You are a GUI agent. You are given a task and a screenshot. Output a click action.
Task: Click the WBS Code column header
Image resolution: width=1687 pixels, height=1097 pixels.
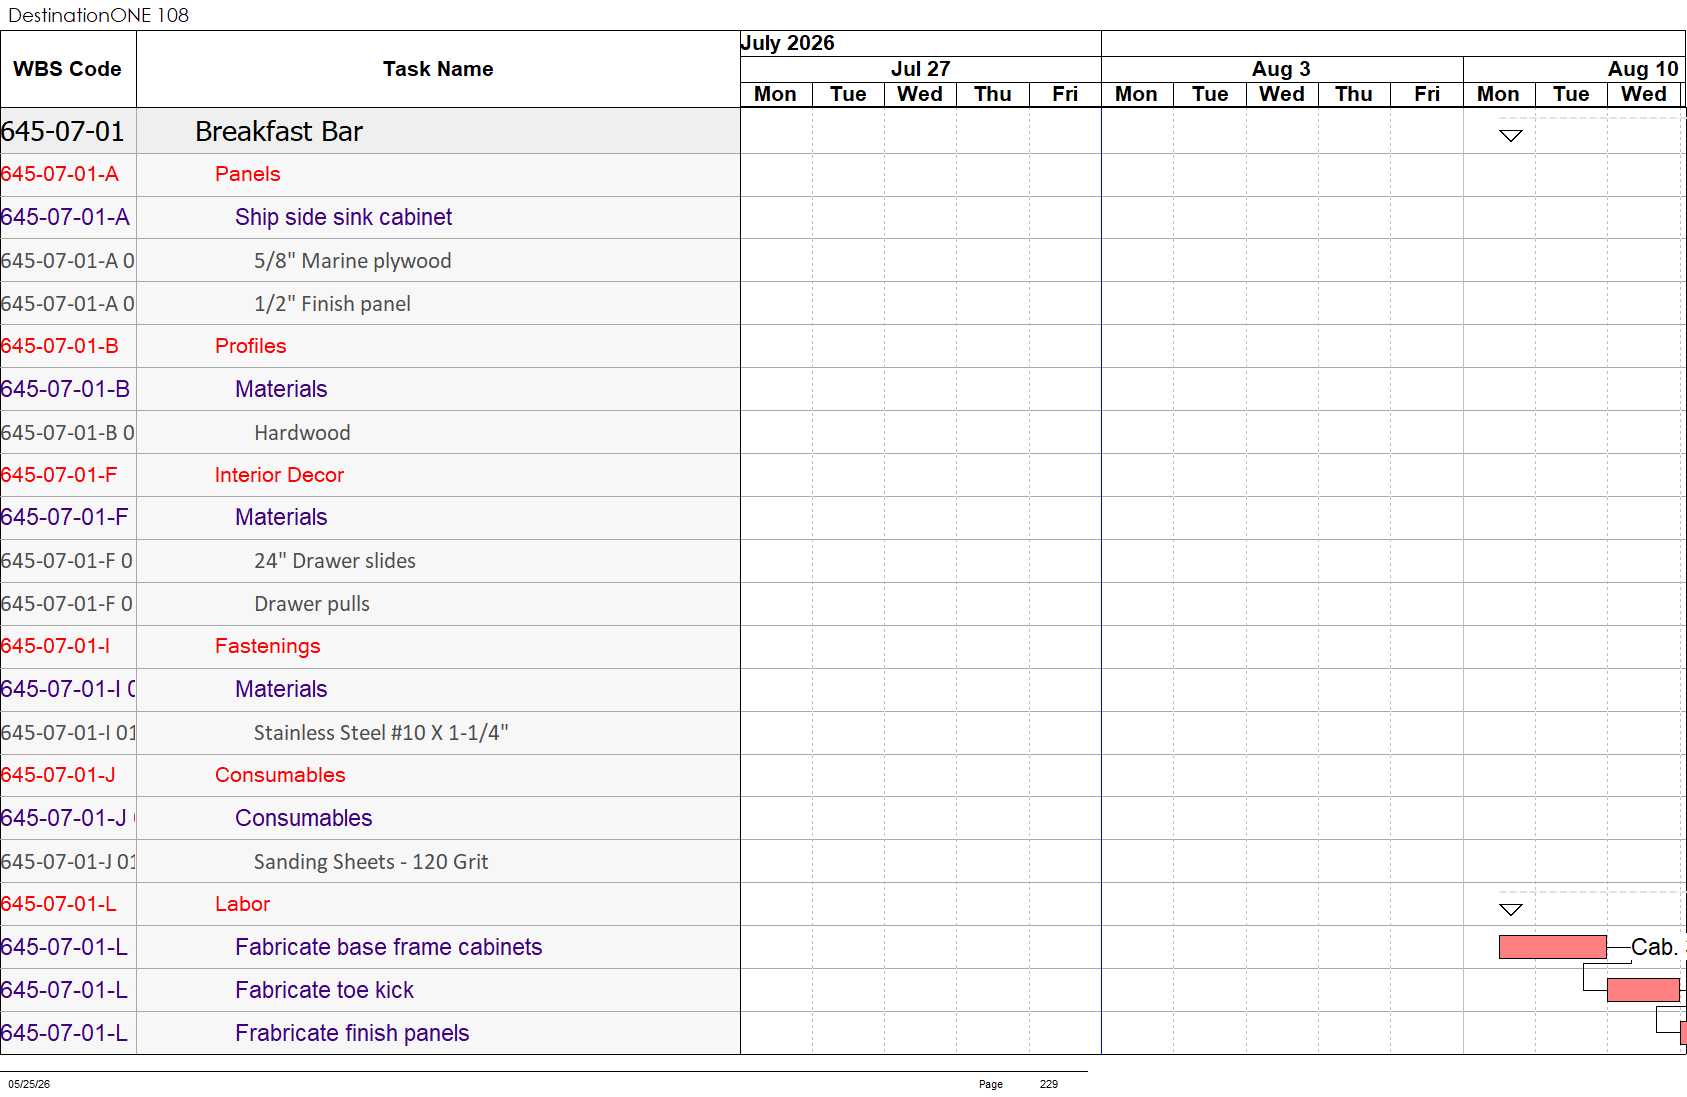(x=68, y=69)
